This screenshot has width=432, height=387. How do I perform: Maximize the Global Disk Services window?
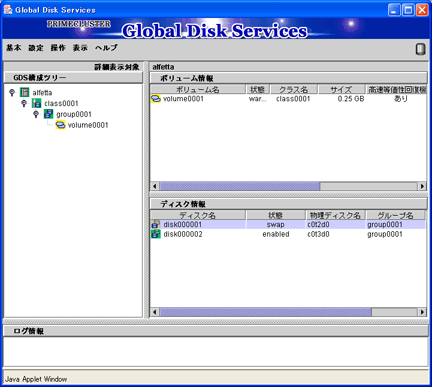click(x=408, y=10)
